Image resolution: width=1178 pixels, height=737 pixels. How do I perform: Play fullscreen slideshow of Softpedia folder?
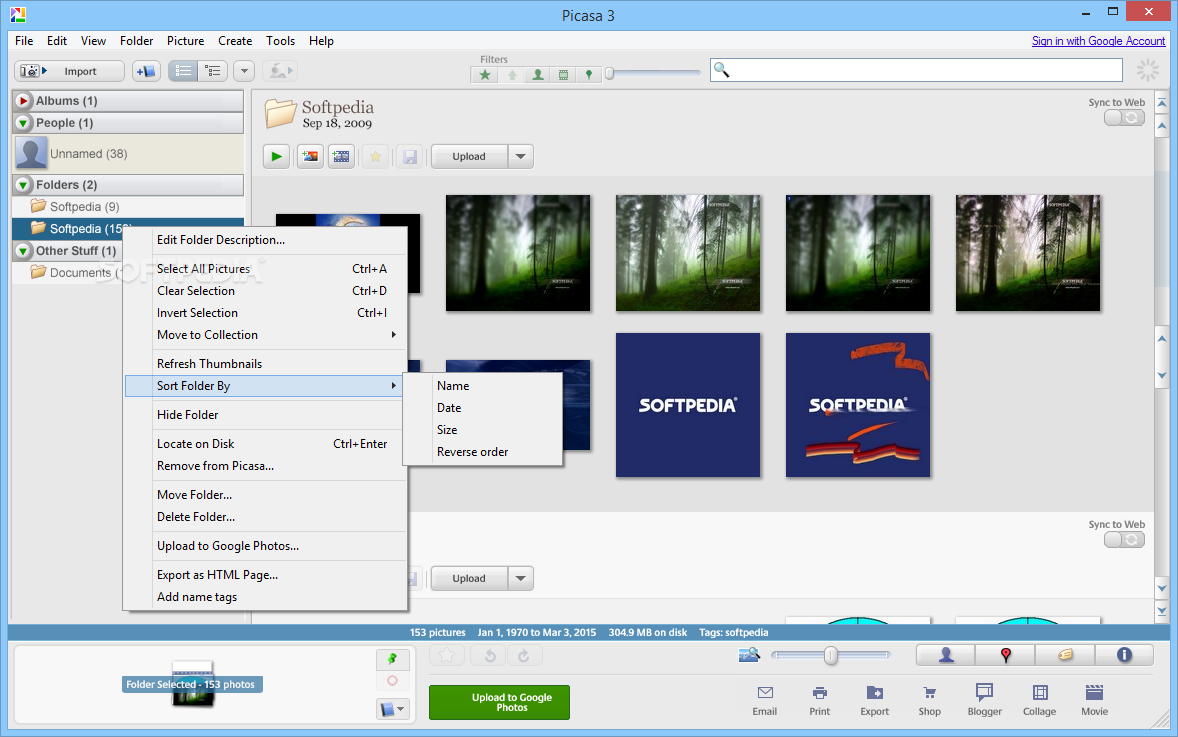276,156
